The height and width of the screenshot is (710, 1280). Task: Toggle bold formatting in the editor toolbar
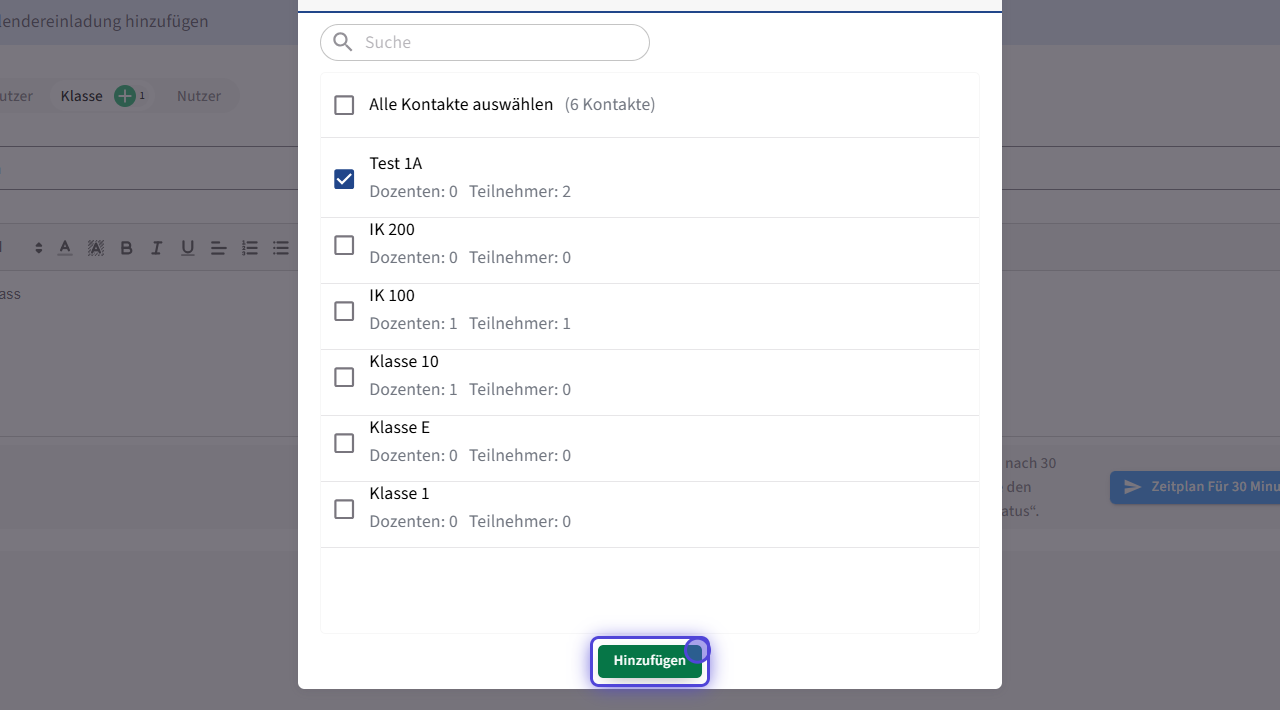[126, 248]
